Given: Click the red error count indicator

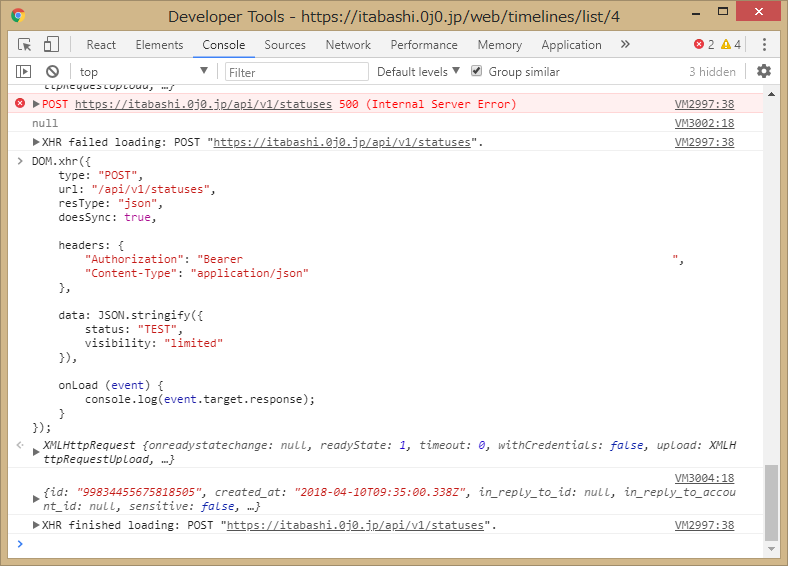Looking at the screenshot, I should click(705, 45).
